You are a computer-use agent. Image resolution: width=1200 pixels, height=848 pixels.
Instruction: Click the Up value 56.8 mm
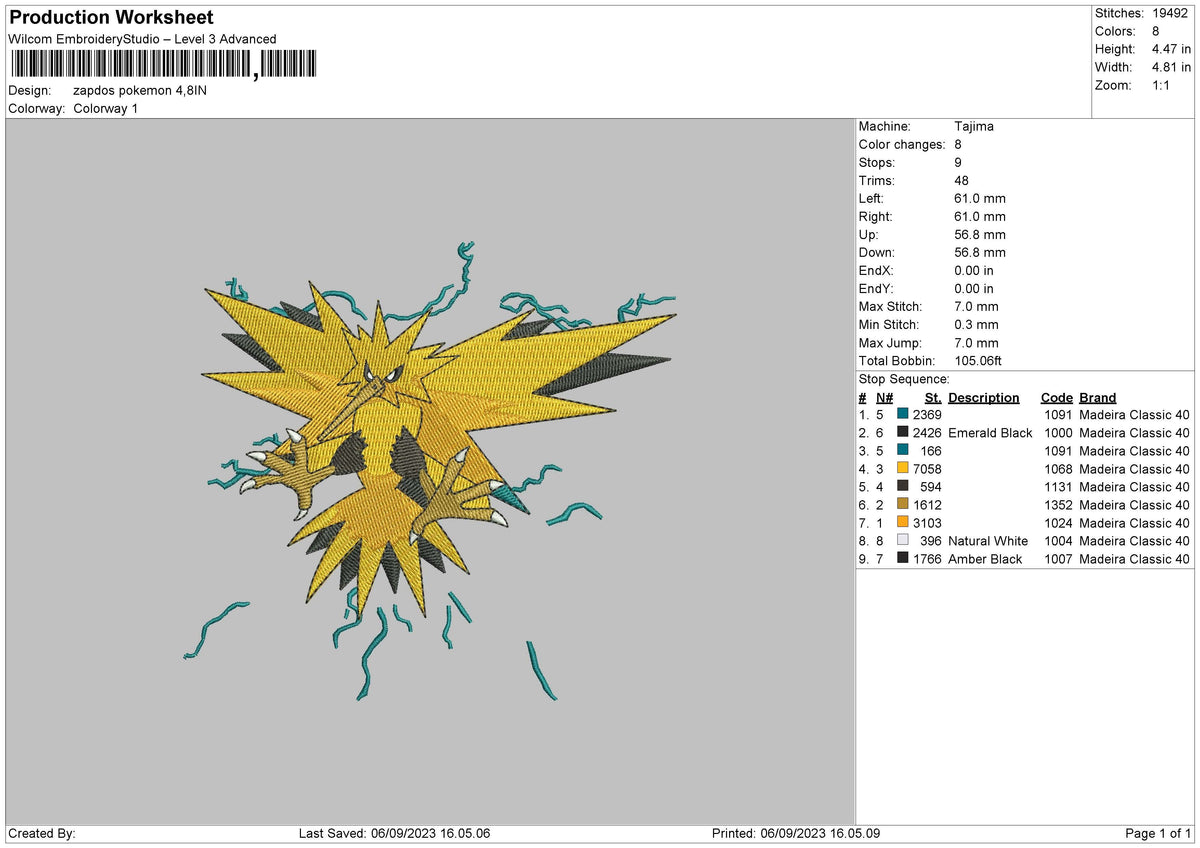click(x=980, y=235)
